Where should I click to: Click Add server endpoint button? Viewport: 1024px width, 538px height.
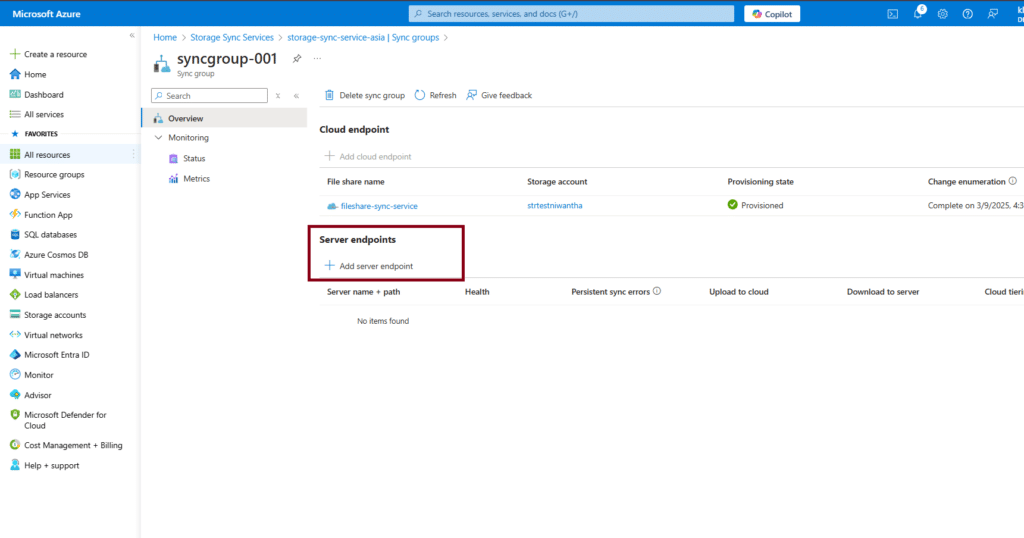pos(368,266)
